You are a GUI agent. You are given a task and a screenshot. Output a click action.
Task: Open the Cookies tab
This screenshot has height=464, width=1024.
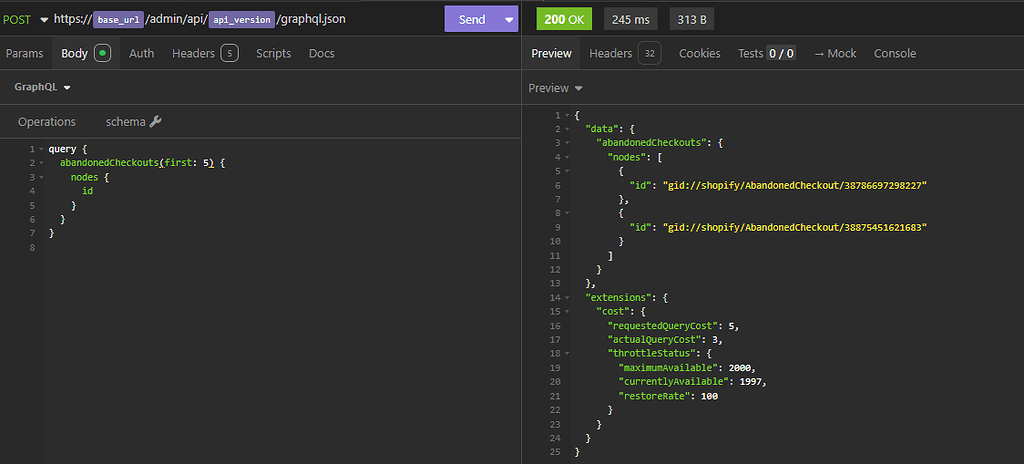click(699, 54)
